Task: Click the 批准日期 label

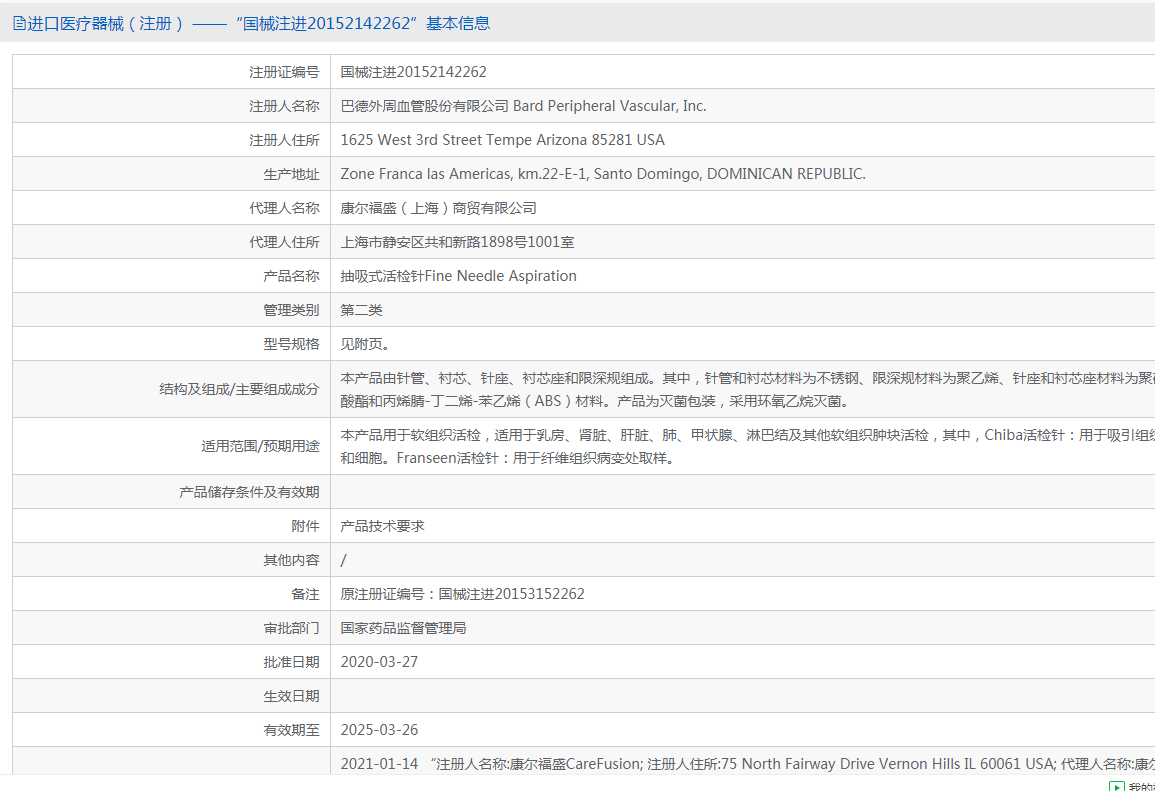Action: [x=292, y=662]
